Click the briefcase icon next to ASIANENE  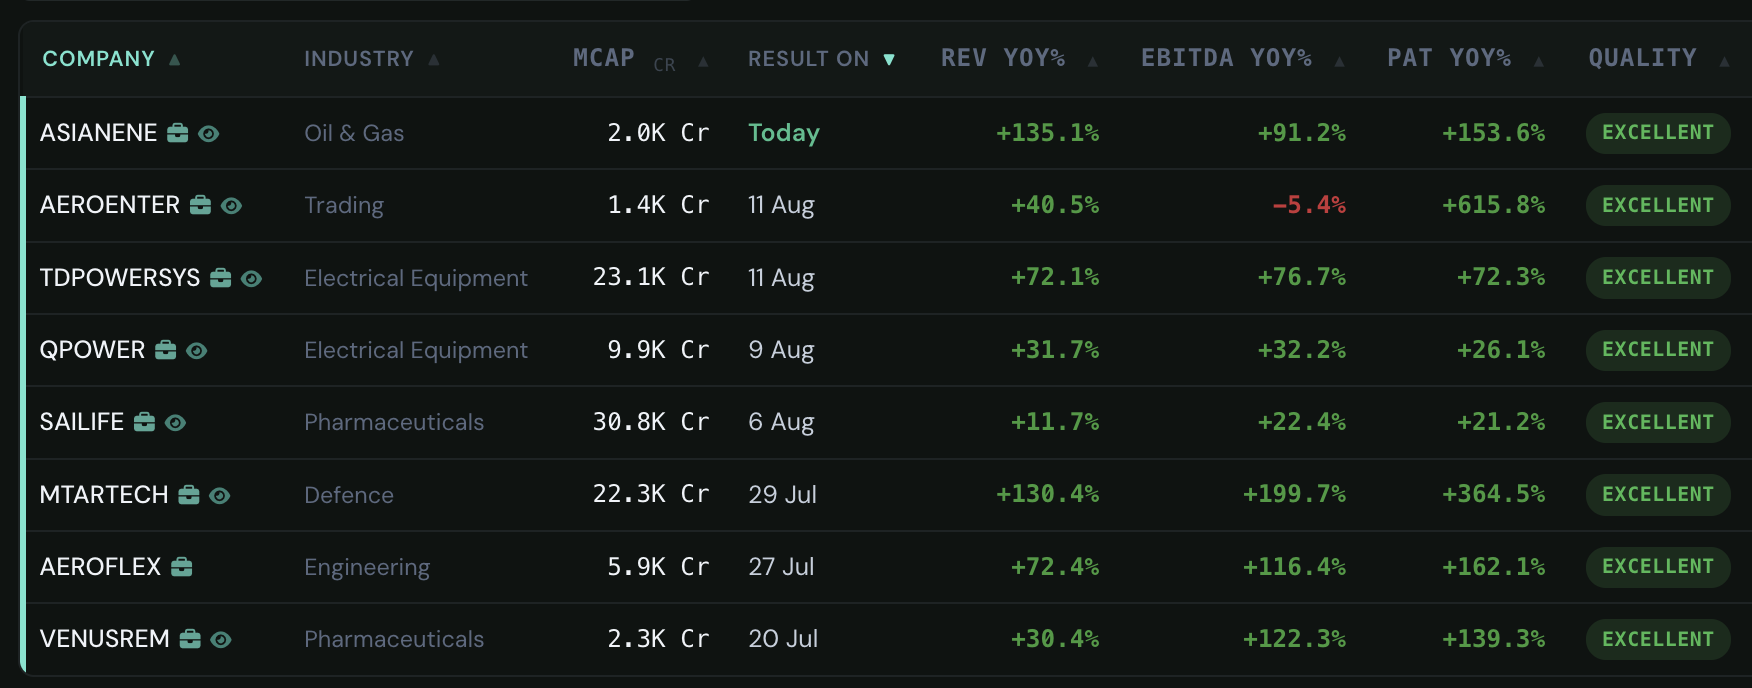[x=178, y=133]
